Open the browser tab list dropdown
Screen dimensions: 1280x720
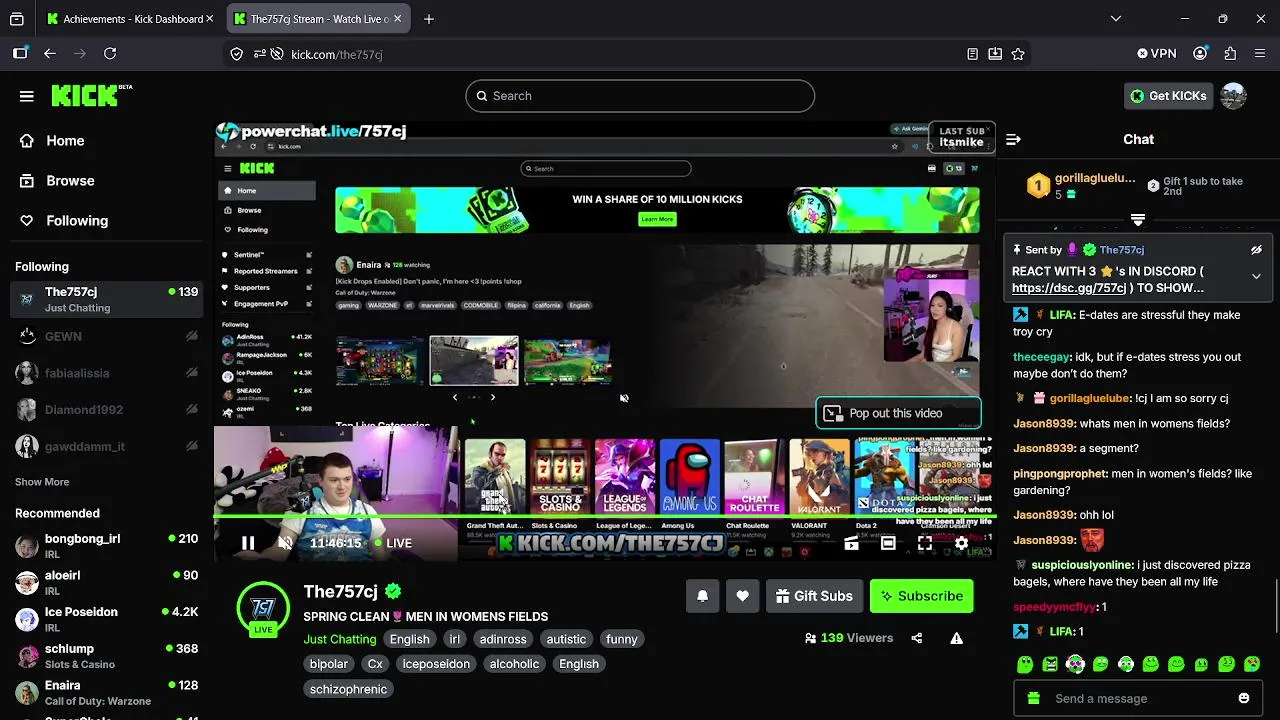coord(1116,19)
